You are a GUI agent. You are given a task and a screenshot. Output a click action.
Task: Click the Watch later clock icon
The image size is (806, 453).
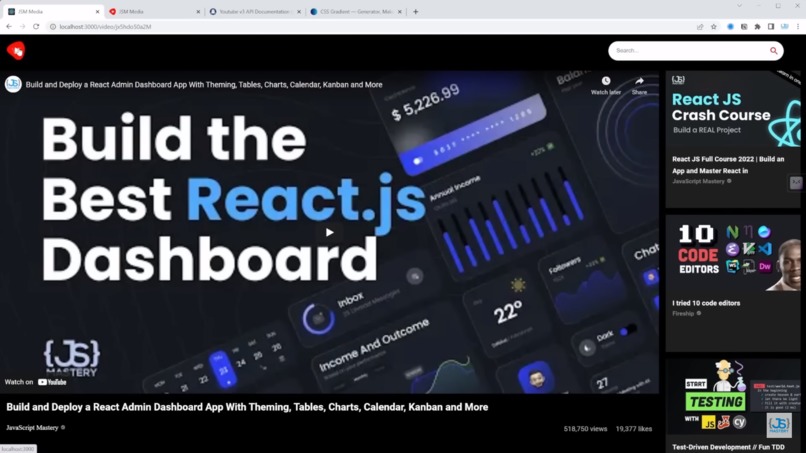(x=606, y=81)
